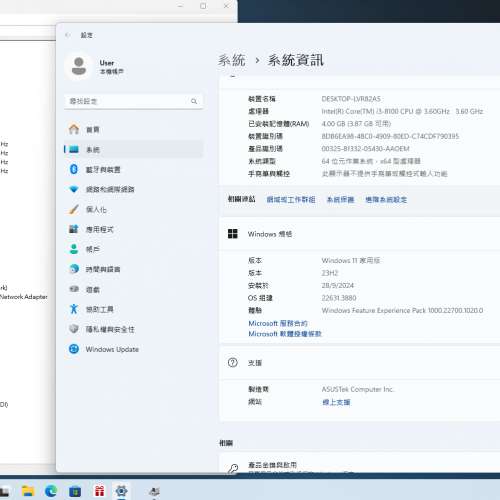500x500 pixels.
Task: Click the edition value Windows 11
Action: [351, 260]
